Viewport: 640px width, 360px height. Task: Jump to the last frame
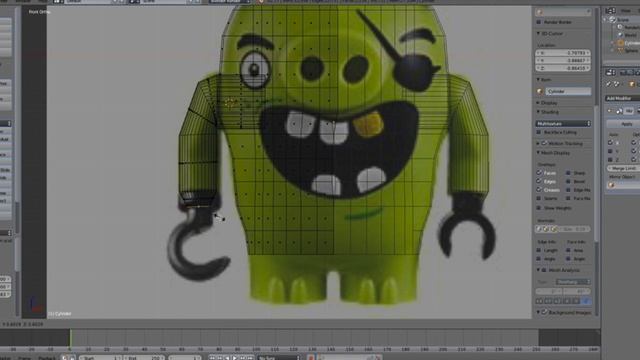(x=250, y=358)
